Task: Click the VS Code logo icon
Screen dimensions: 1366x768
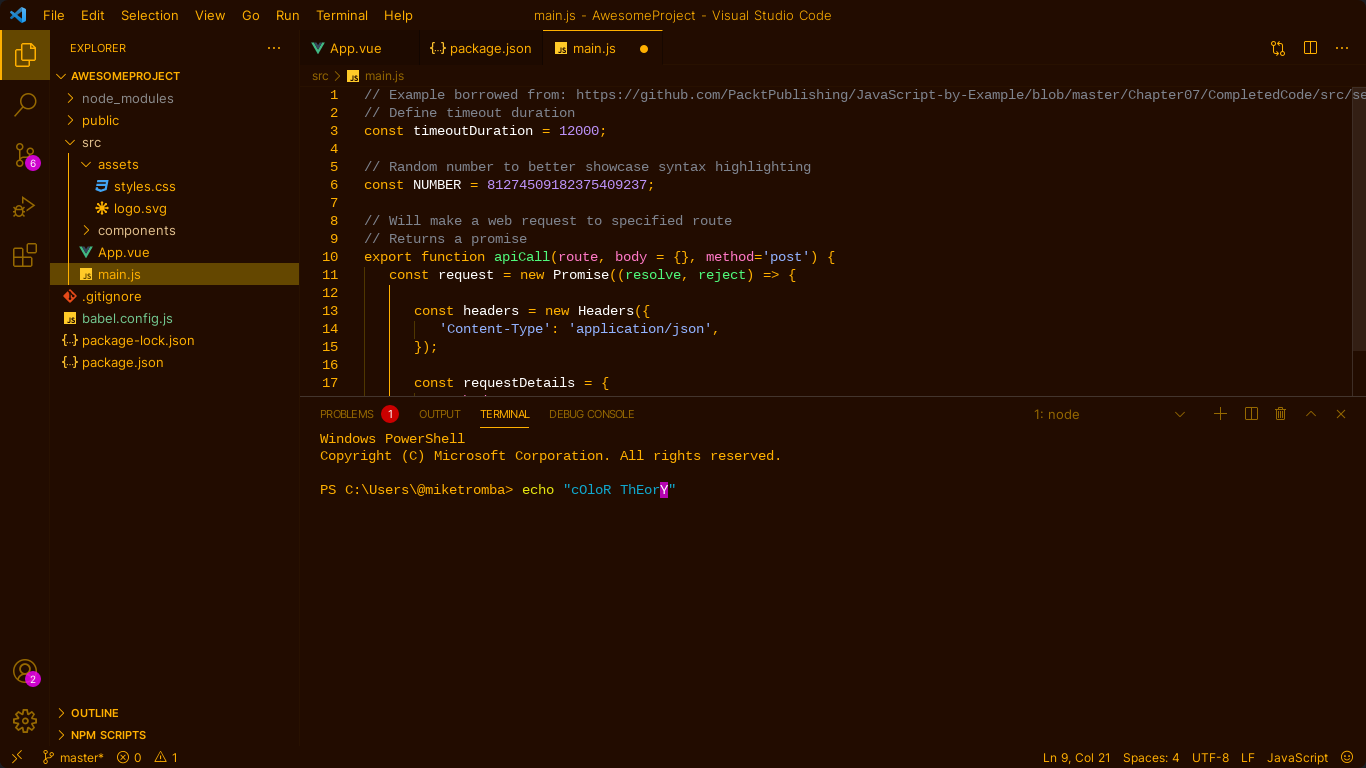Action: click(17, 15)
